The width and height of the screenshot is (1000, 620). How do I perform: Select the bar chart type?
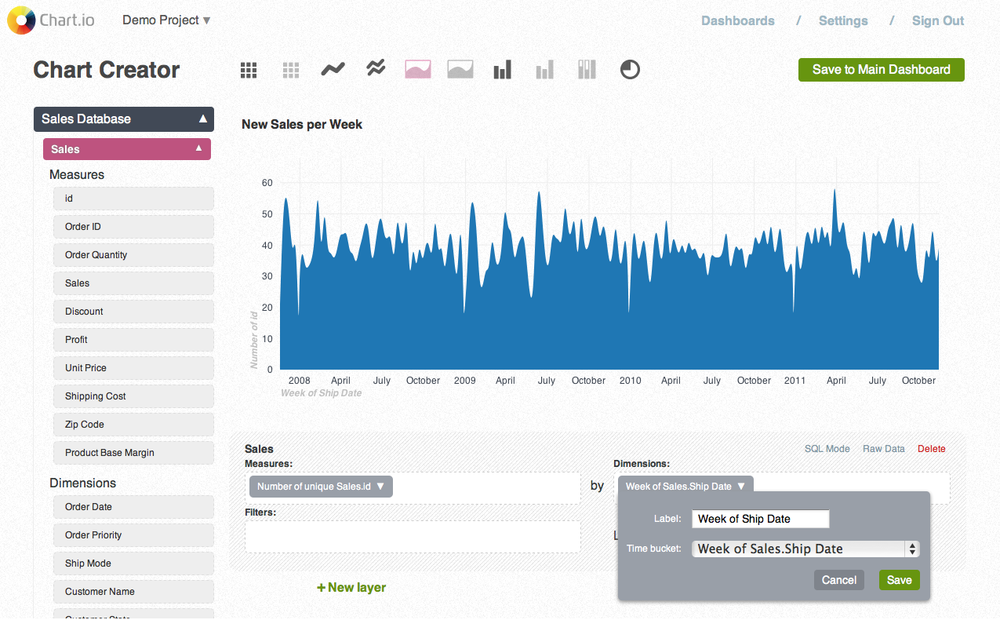pos(501,69)
